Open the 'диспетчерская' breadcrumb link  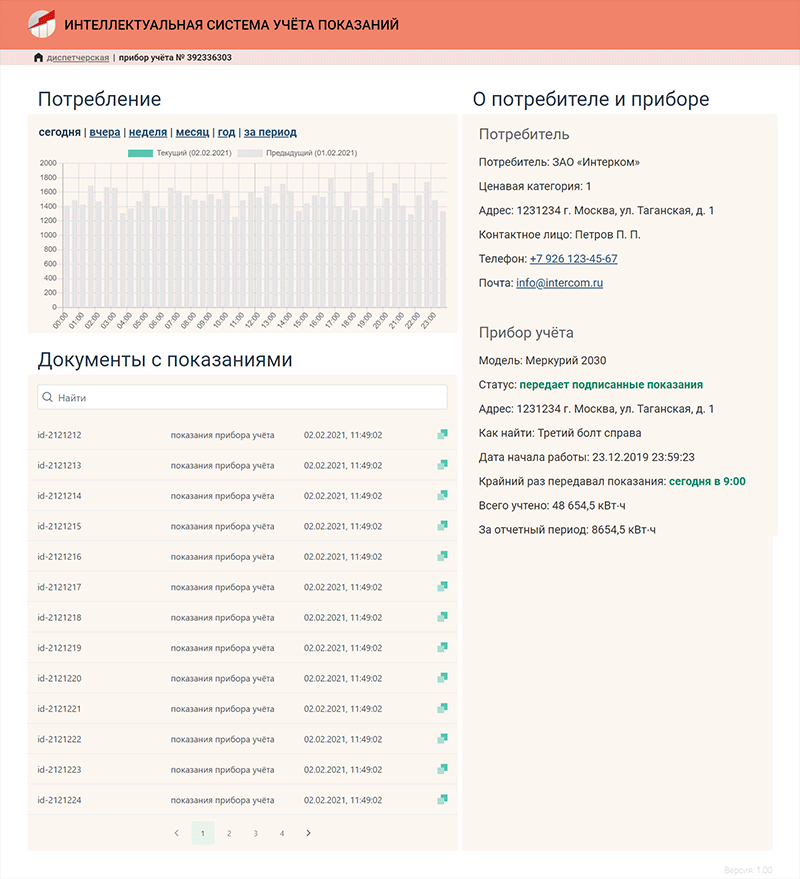[77, 58]
